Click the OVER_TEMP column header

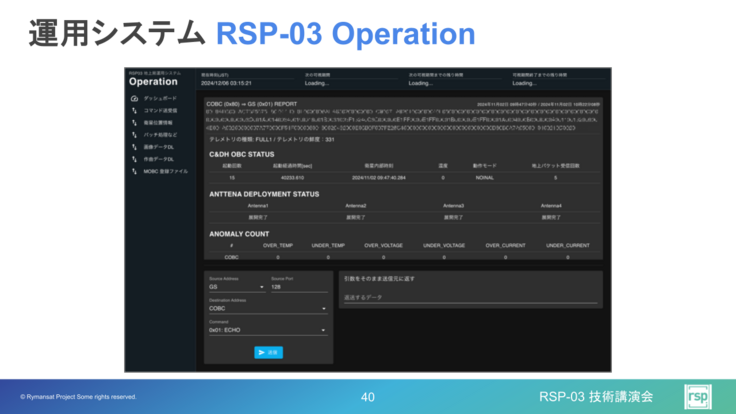click(x=276, y=244)
